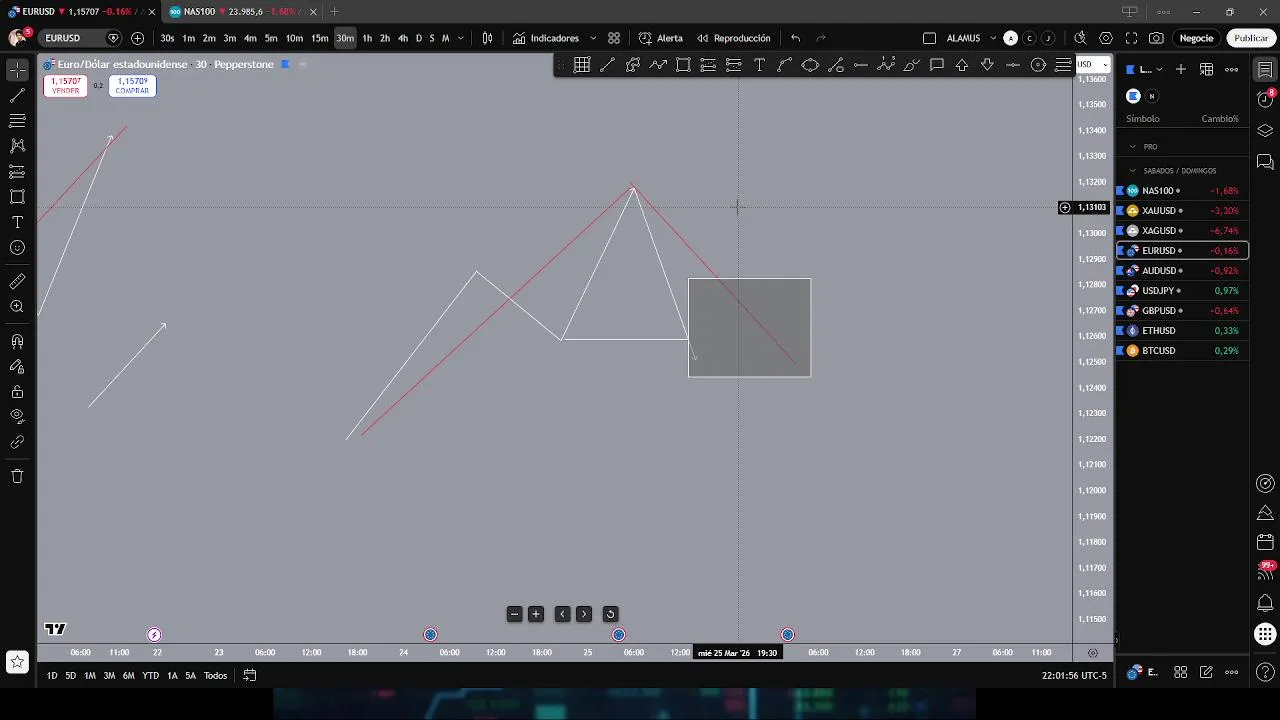Image resolution: width=1280 pixels, height=720 pixels.
Task: Open the watchlist name dropdown
Action: (x=1146, y=69)
